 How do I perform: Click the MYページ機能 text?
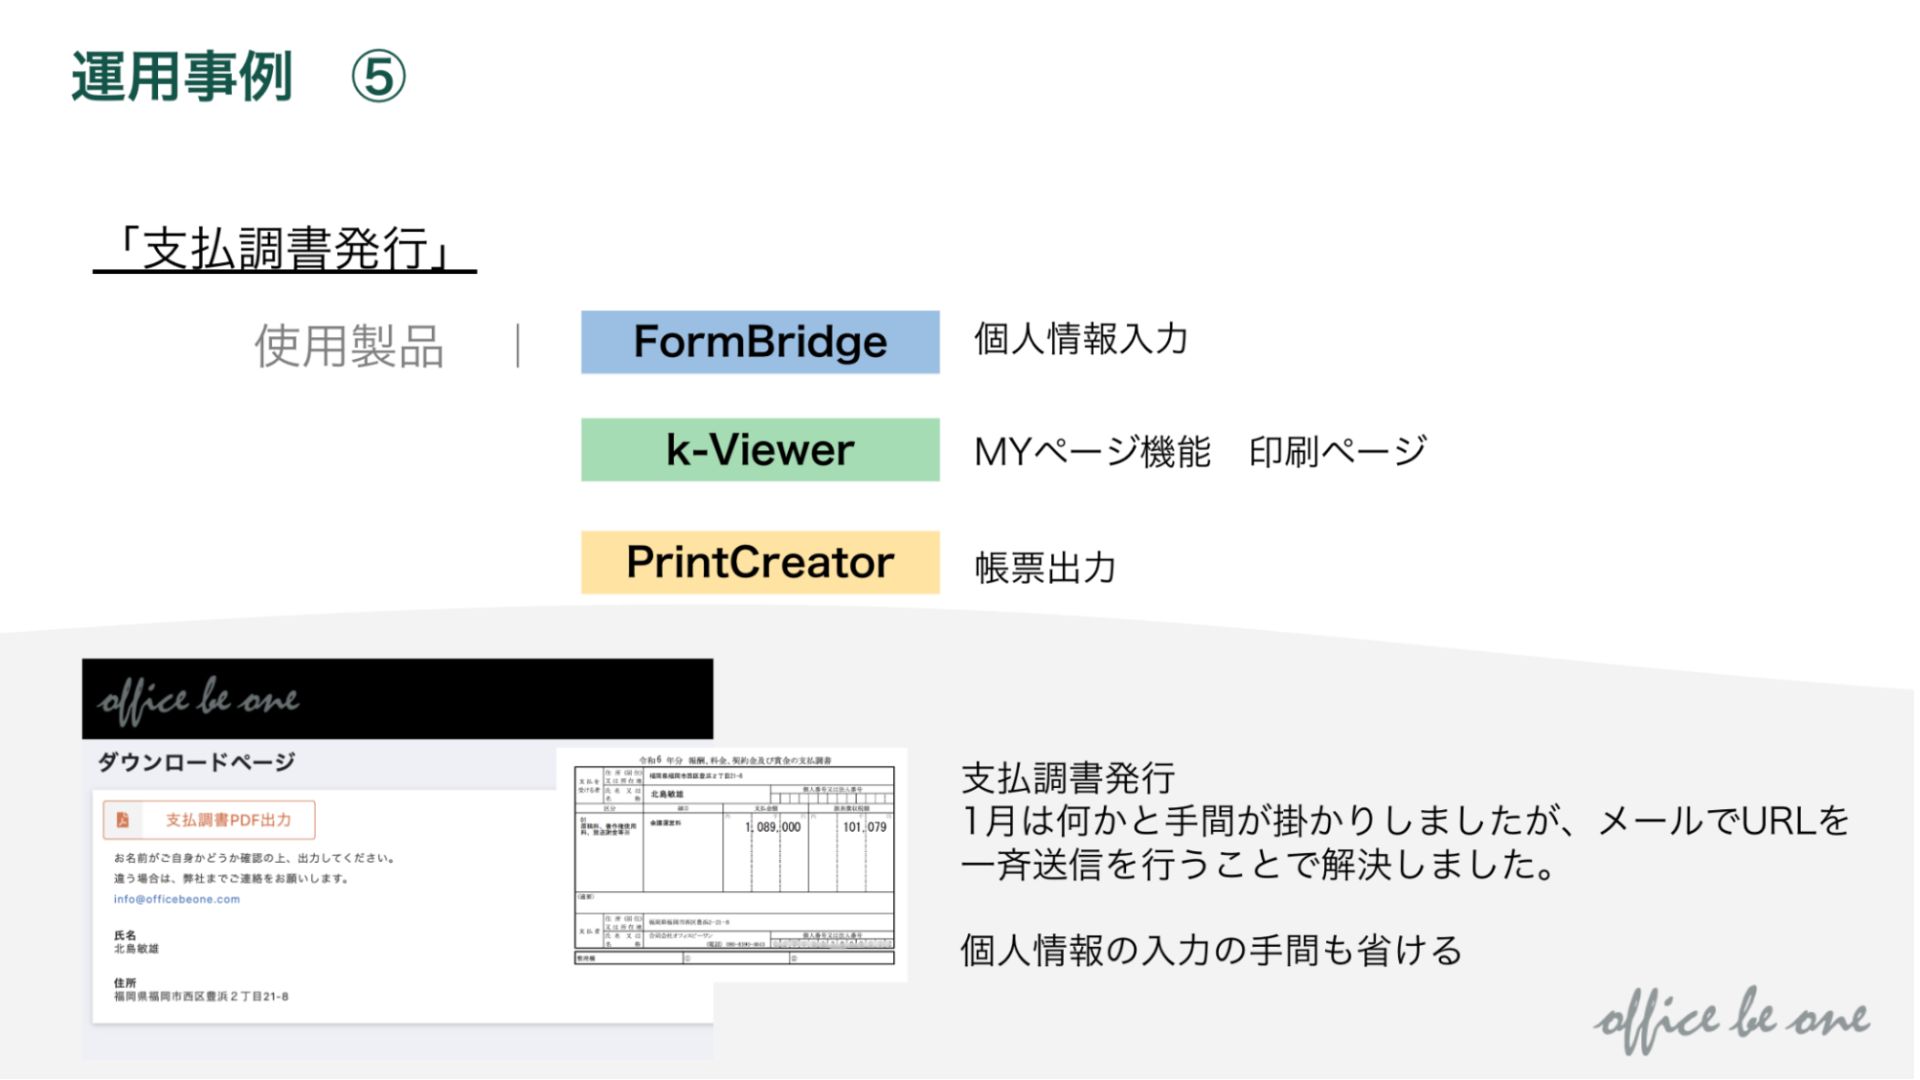pyautogui.click(x=1092, y=452)
